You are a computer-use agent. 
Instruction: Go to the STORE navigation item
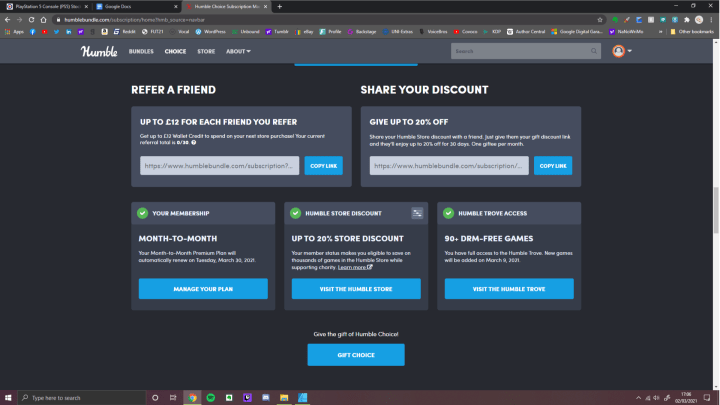click(206, 51)
